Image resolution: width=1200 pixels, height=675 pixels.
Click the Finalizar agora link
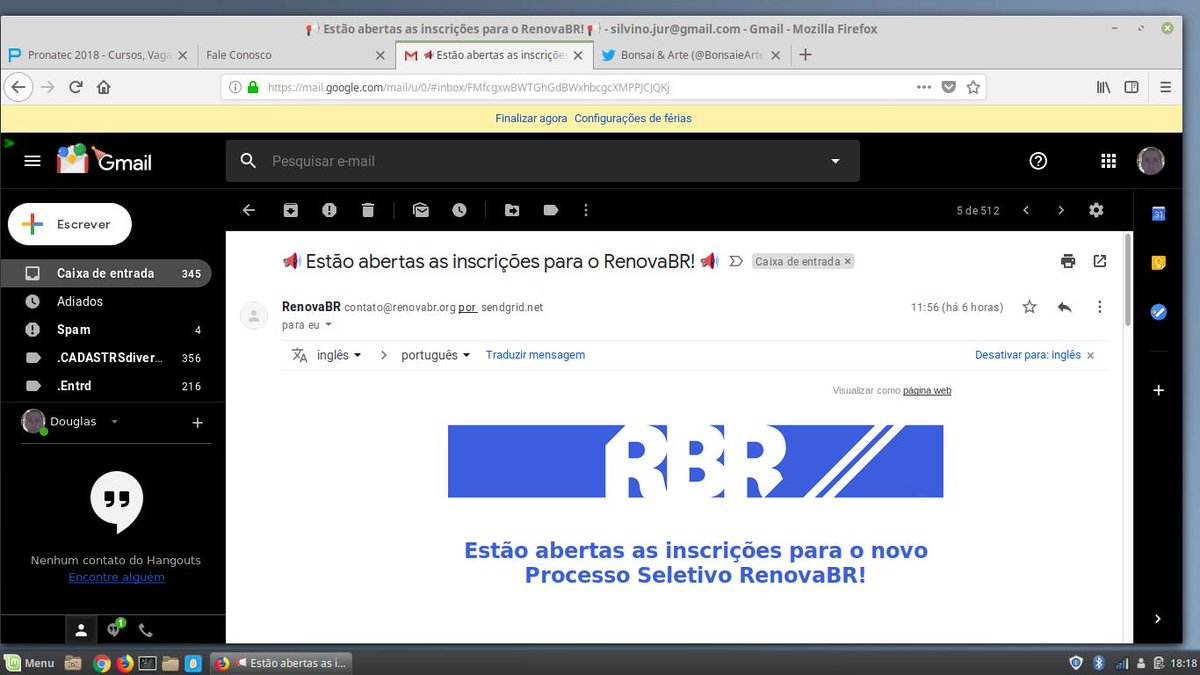pos(531,118)
